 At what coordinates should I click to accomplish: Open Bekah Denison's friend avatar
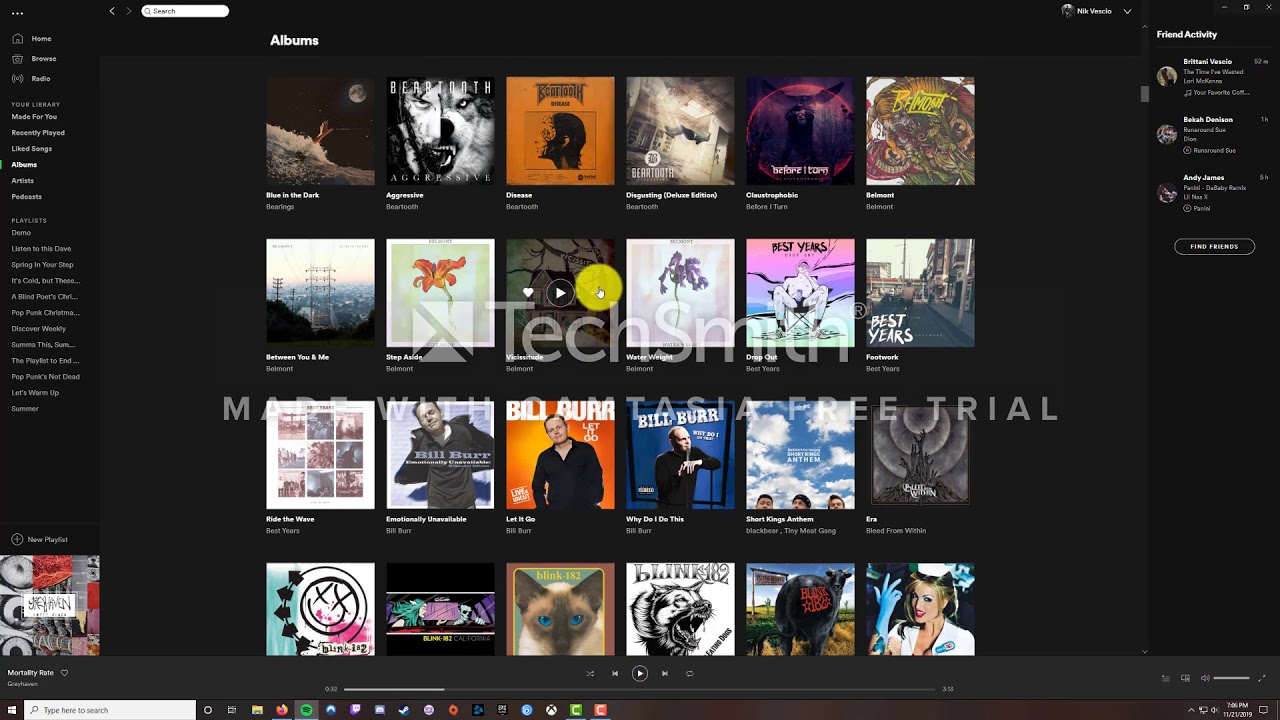1167,135
